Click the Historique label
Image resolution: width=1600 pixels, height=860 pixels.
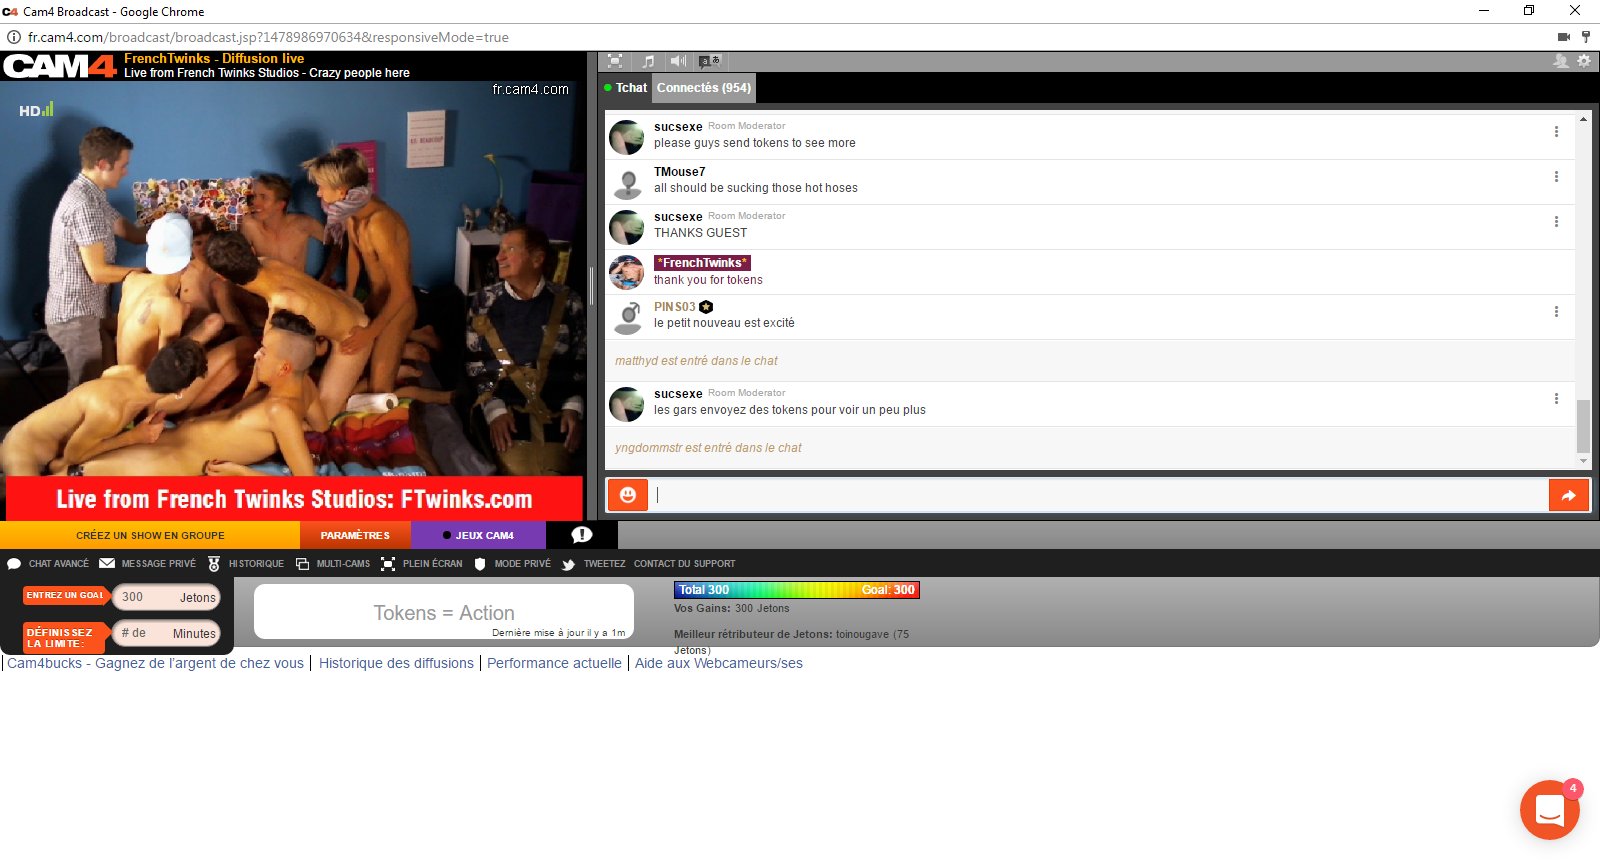point(256,564)
